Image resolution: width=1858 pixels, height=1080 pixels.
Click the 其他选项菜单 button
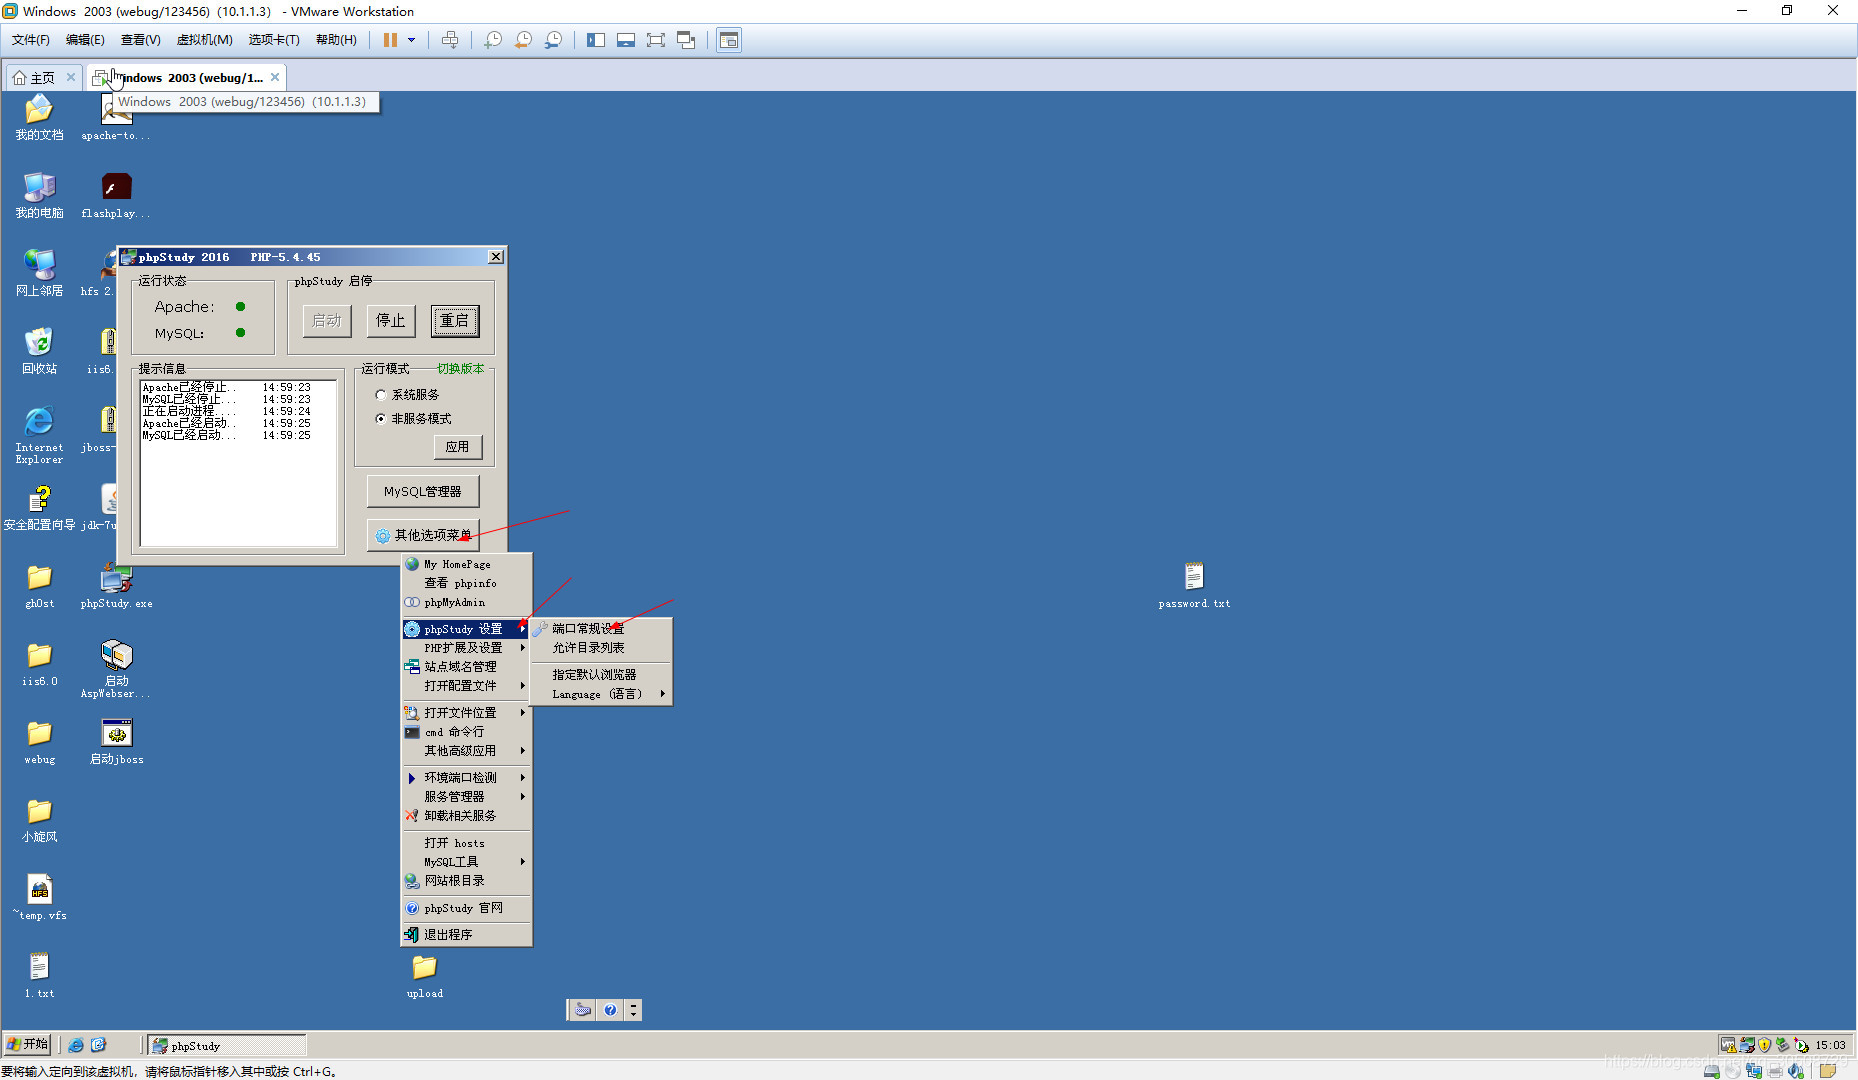423,535
